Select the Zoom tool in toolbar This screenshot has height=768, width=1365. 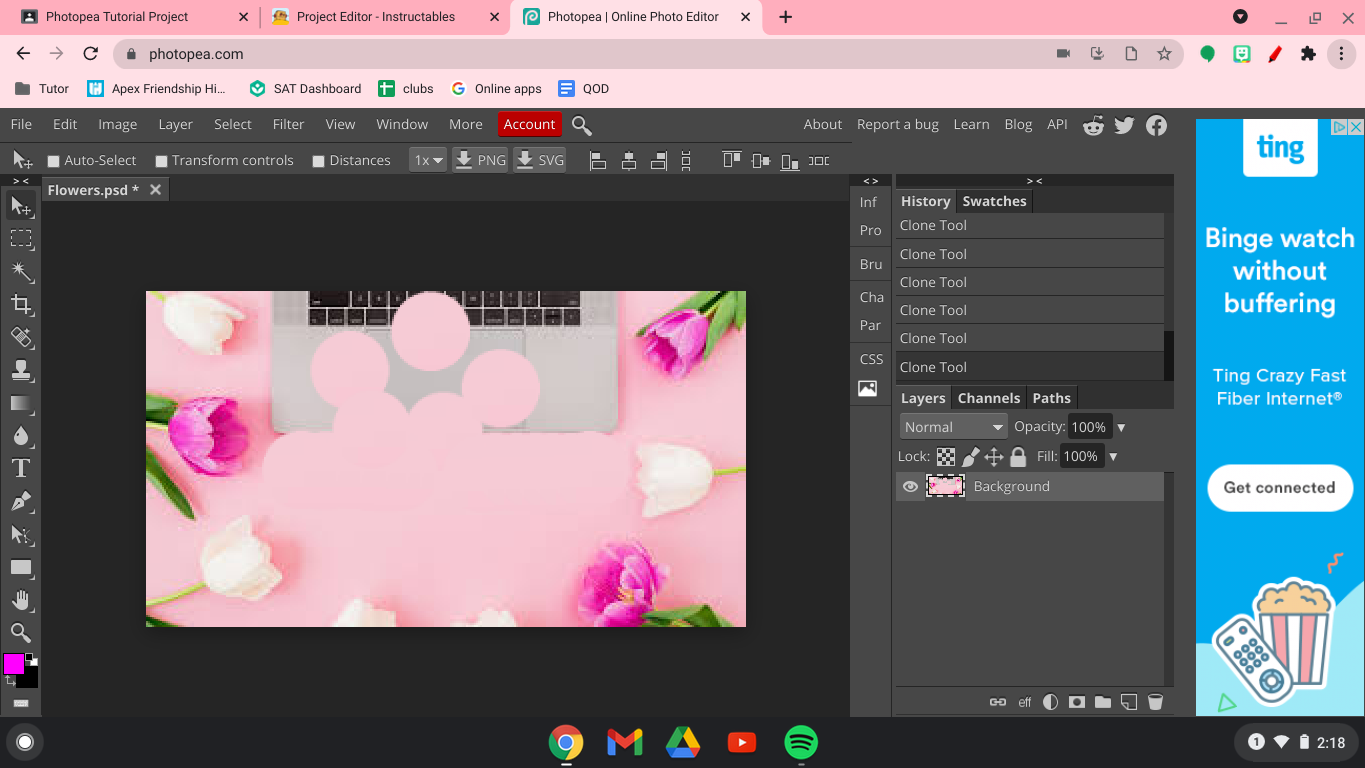coord(21,633)
